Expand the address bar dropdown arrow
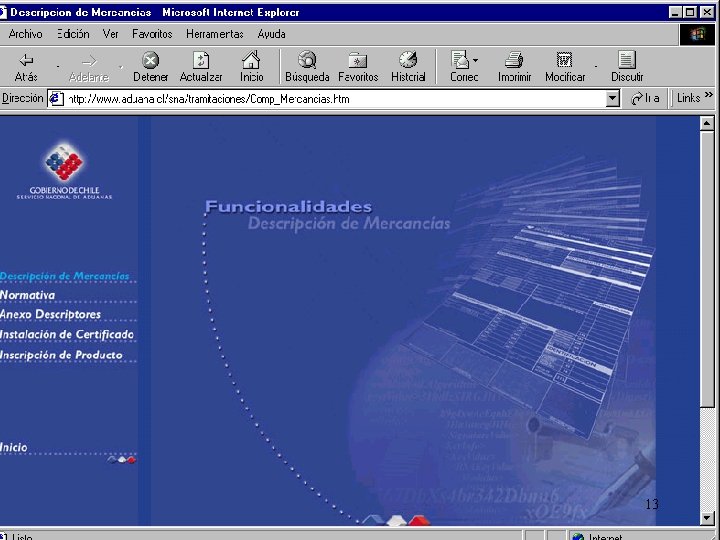The image size is (720, 540). pyautogui.click(x=612, y=98)
